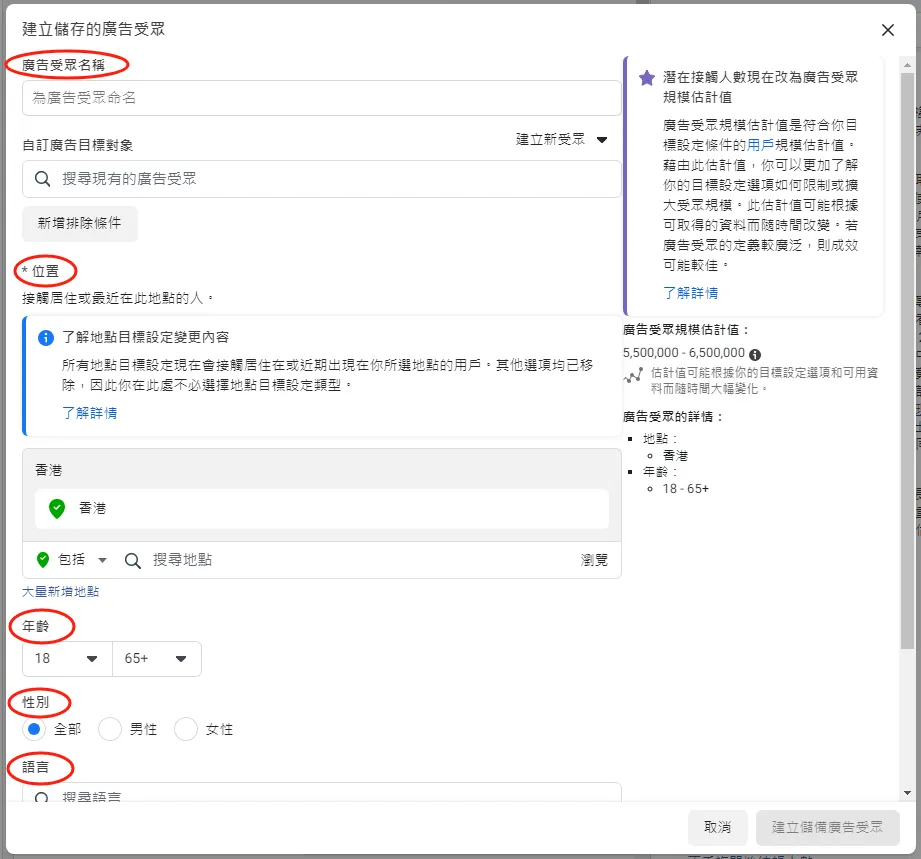Click the magnifier icon in 搜尋現有的廣告受眾 field

[x=43, y=179]
